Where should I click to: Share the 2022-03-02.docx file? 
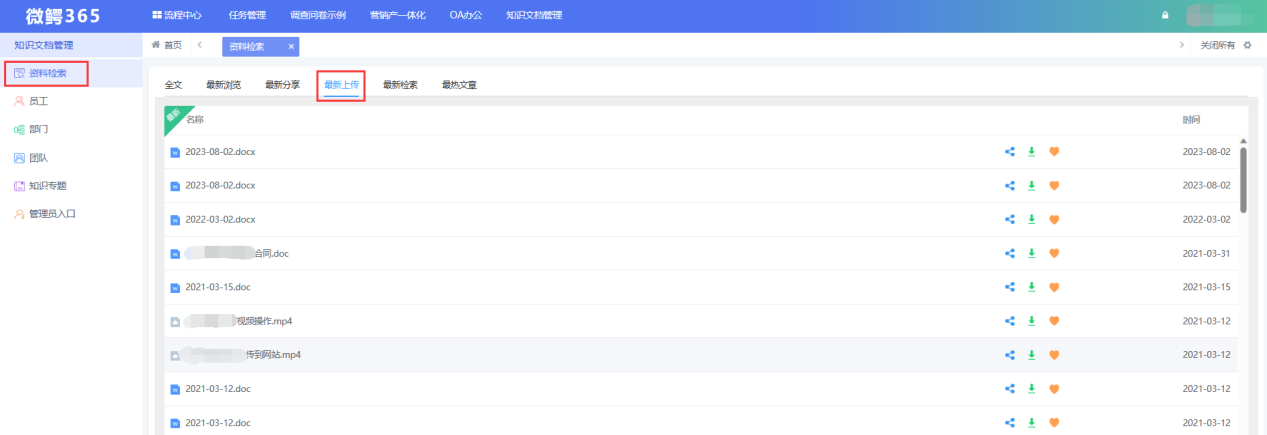[1009, 219]
